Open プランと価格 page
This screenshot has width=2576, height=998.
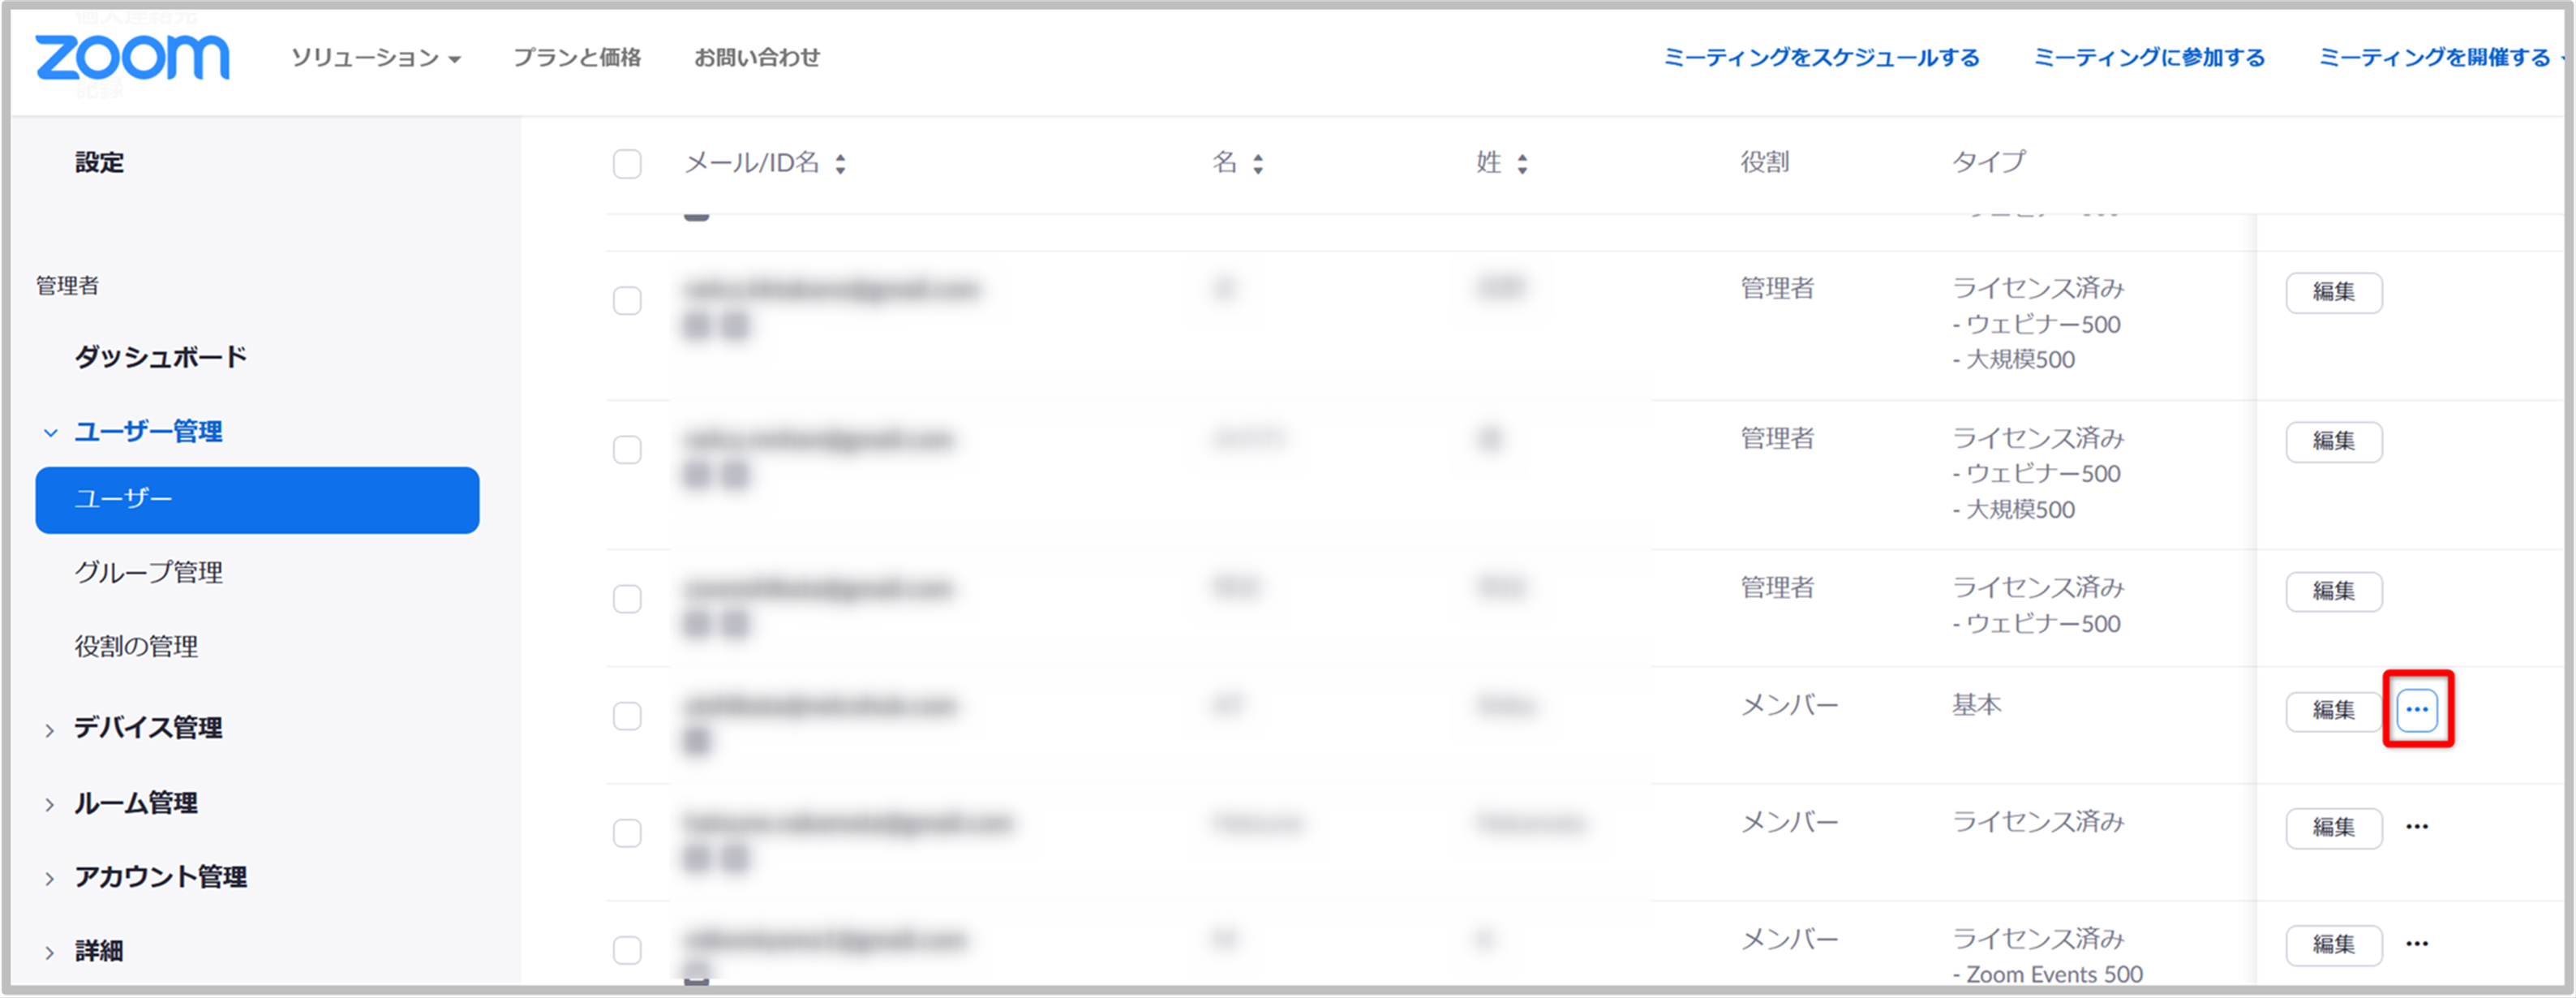click(x=577, y=58)
